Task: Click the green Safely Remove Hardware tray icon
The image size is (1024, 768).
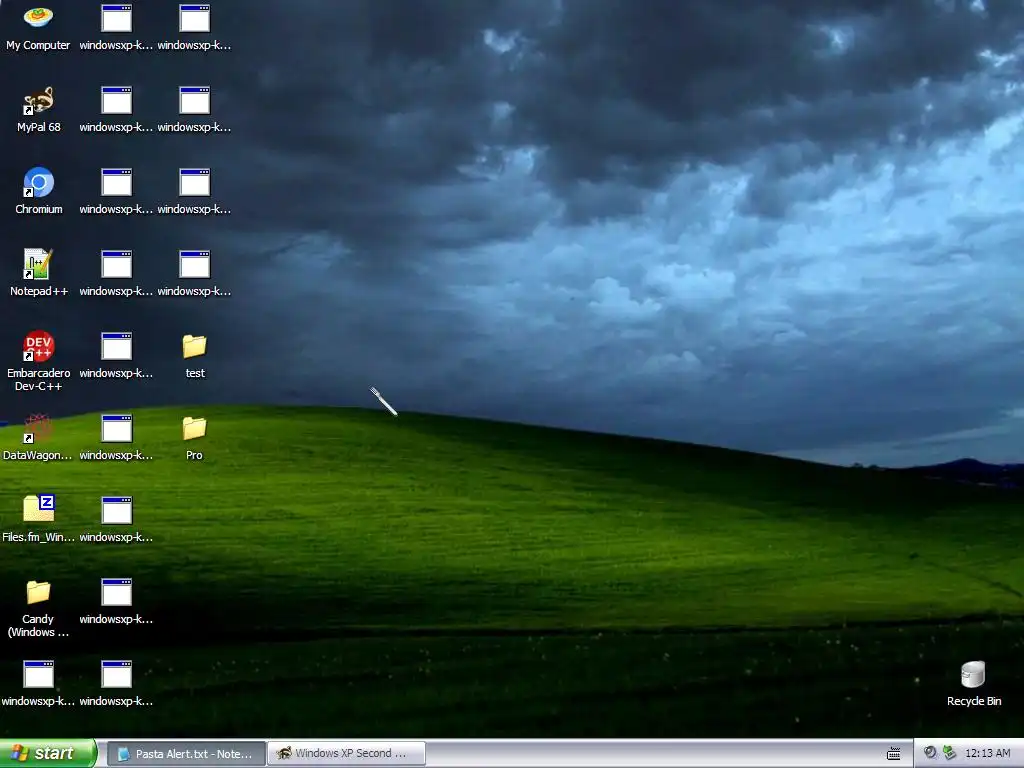Action: tap(949, 753)
